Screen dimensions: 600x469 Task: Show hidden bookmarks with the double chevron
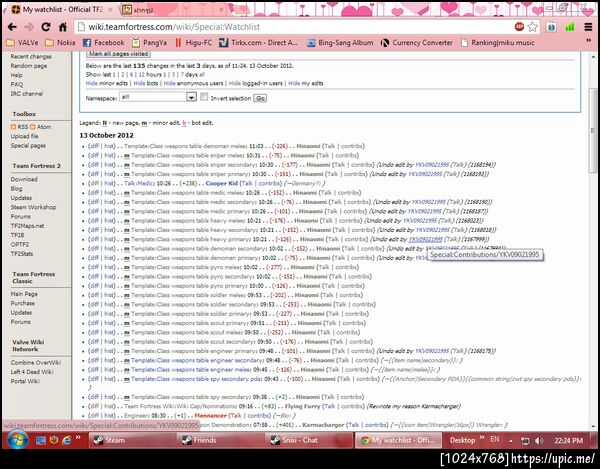[x=589, y=41]
